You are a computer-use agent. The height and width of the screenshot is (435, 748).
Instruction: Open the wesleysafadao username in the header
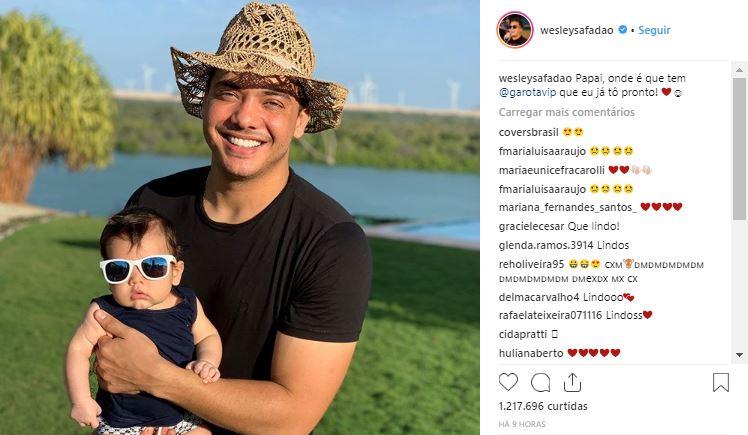tap(577, 30)
